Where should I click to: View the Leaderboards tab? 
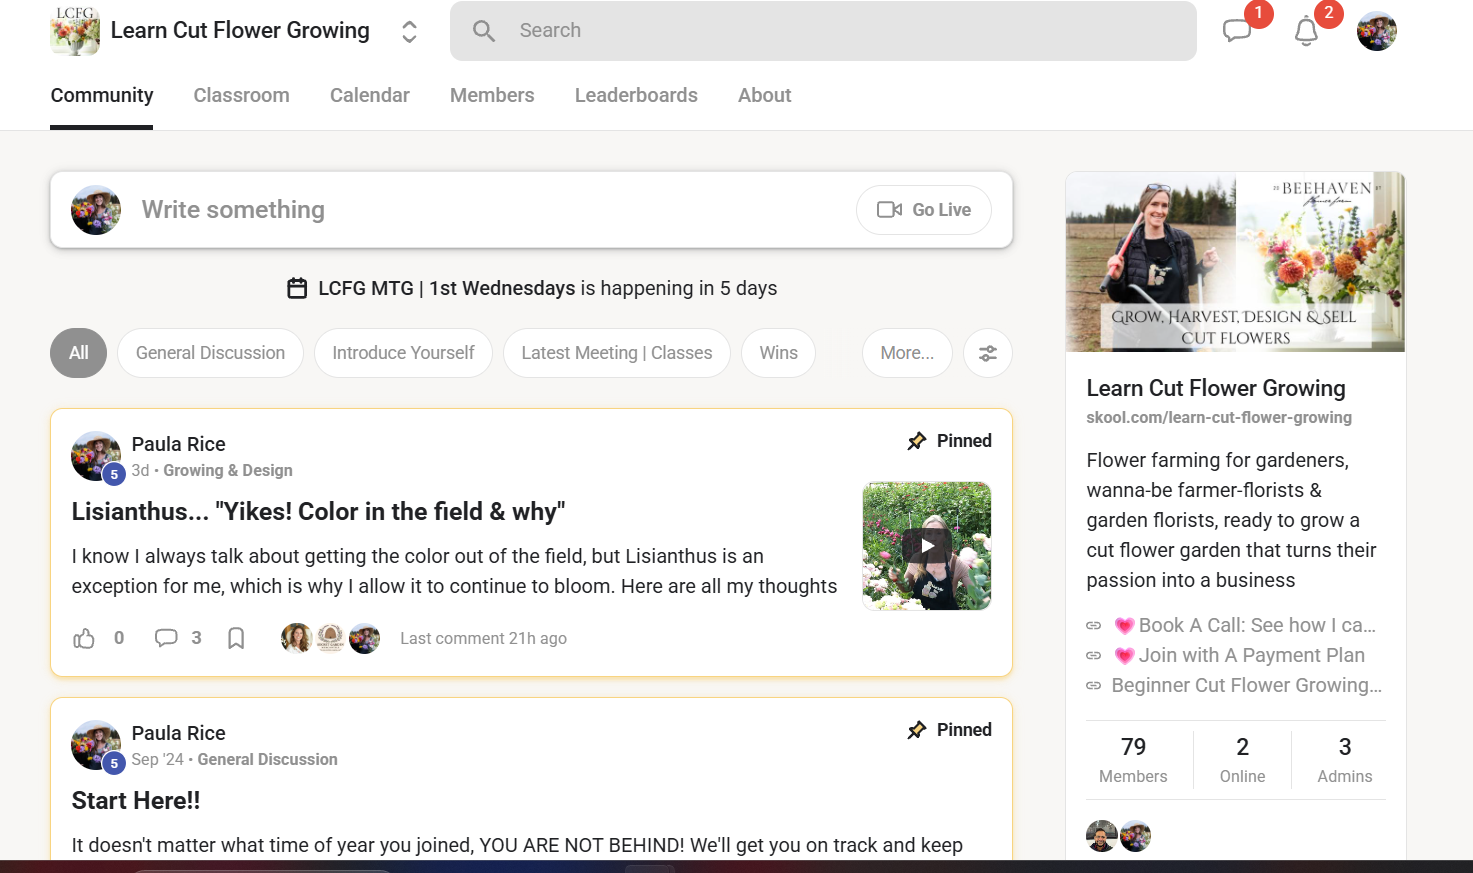tap(636, 95)
